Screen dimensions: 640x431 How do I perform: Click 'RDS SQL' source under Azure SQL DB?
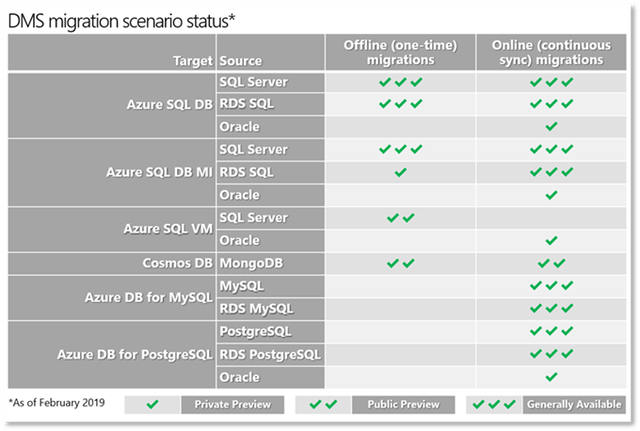click(x=271, y=104)
